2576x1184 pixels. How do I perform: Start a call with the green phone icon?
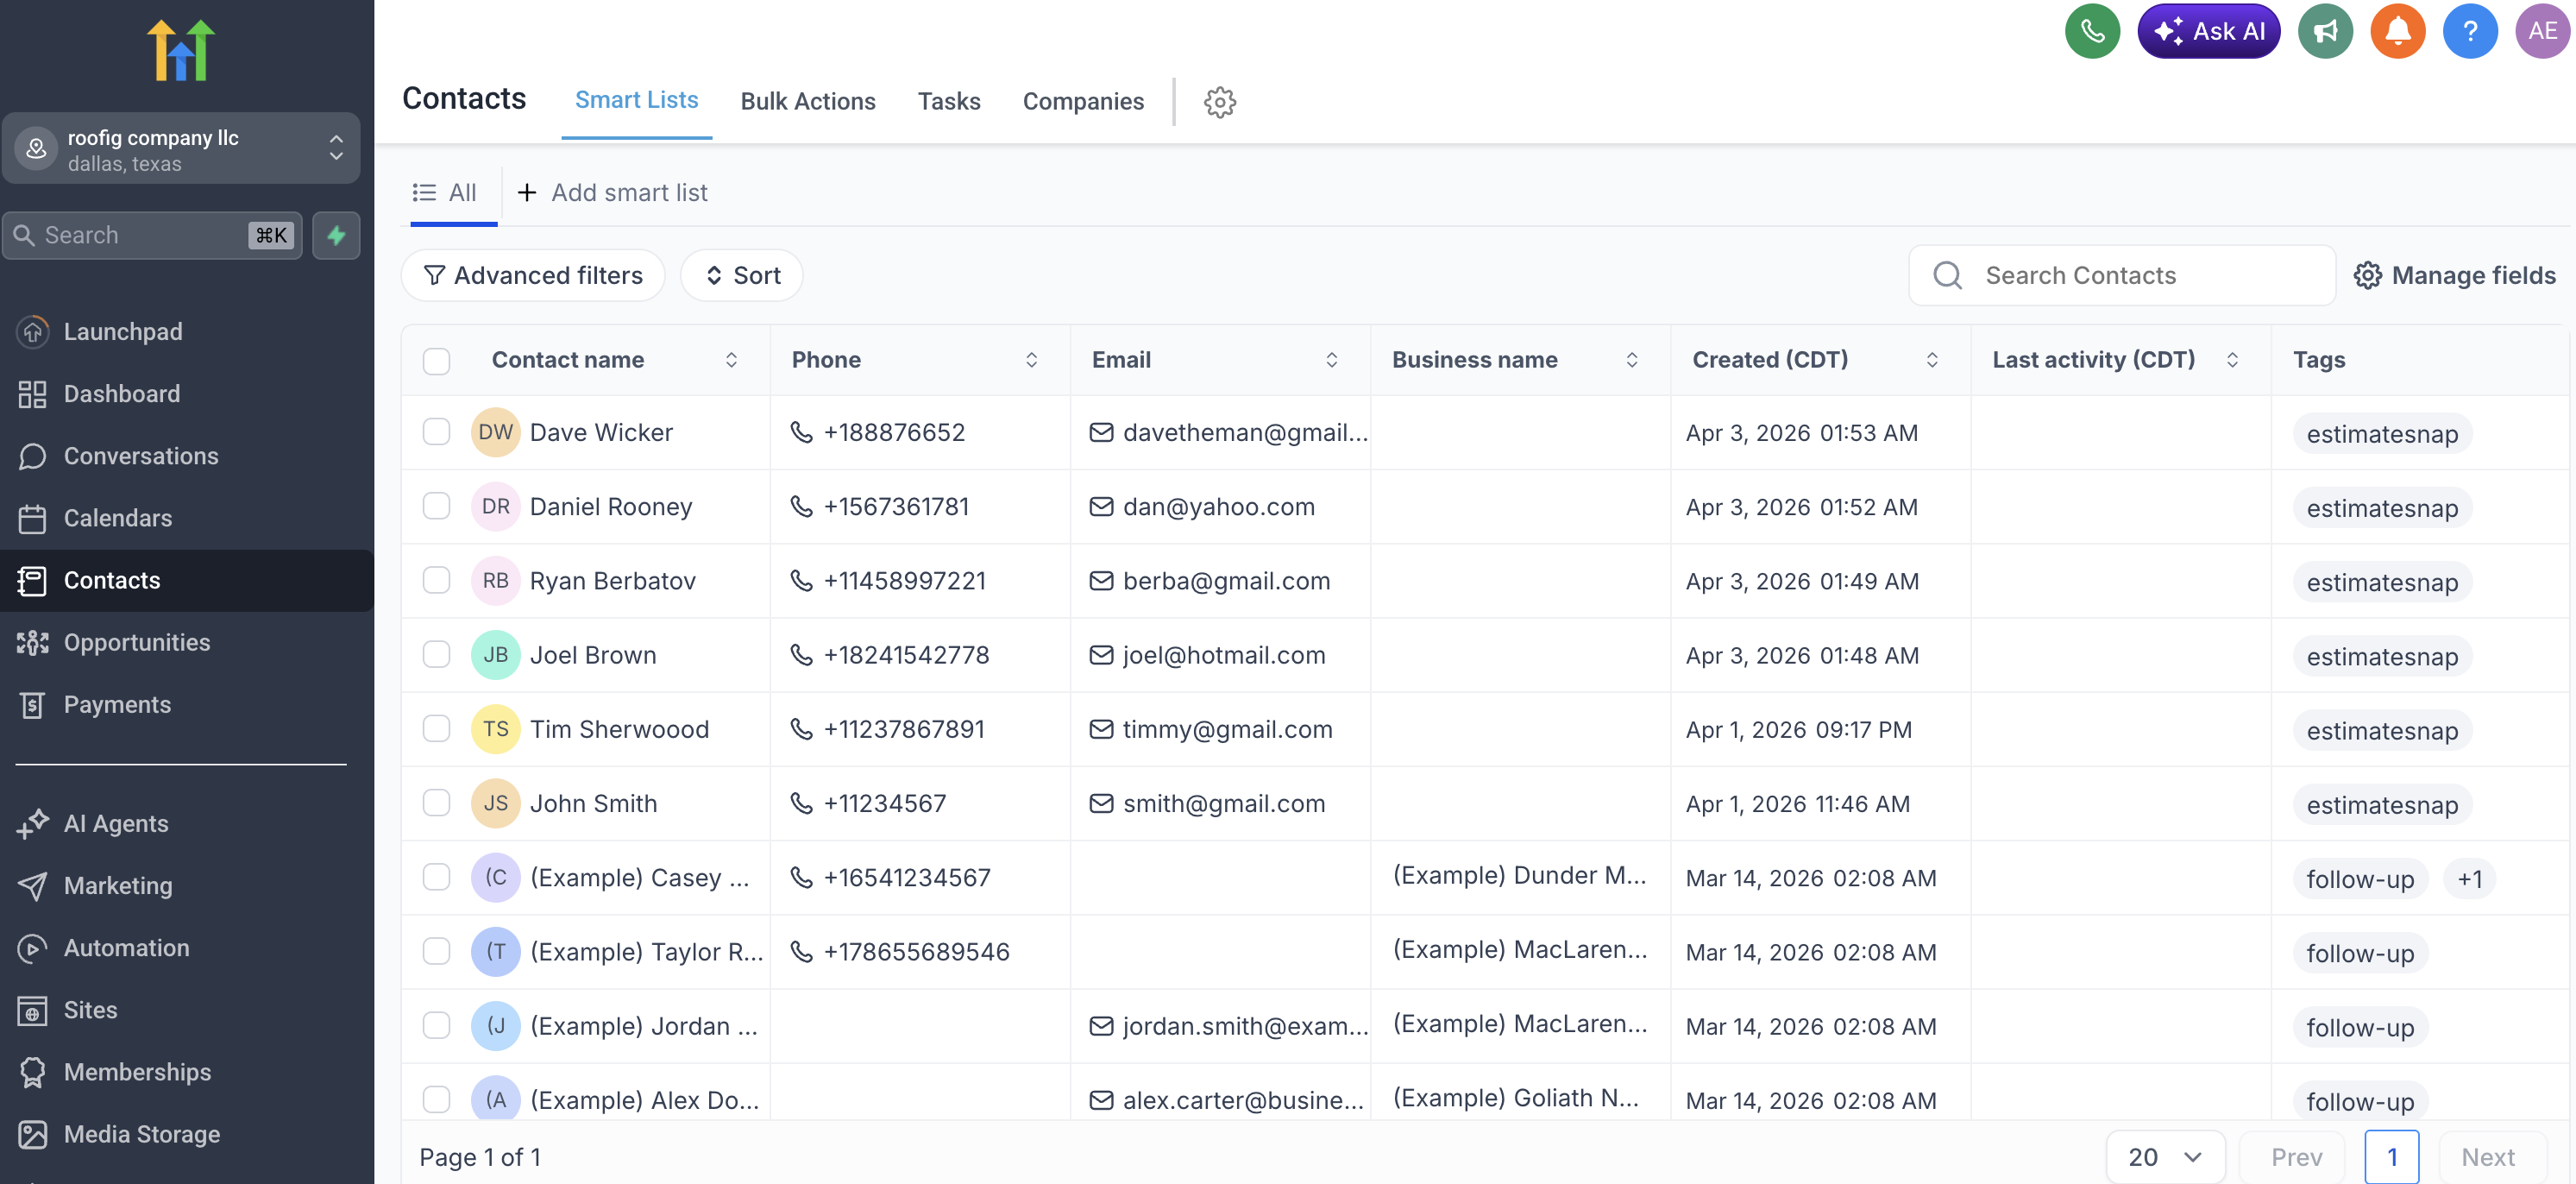[2092, 31]
